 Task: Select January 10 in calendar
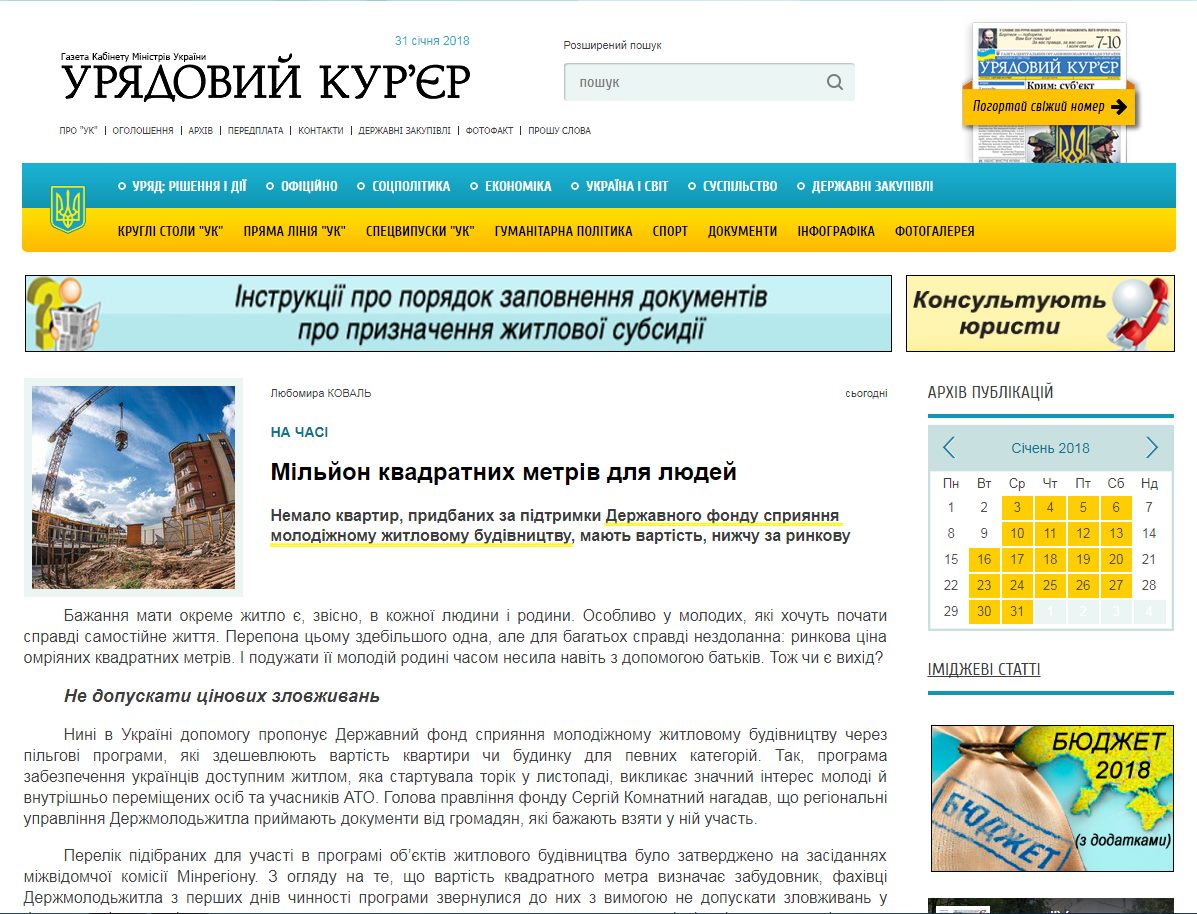pyautogui.click(x=1017, y=534)
